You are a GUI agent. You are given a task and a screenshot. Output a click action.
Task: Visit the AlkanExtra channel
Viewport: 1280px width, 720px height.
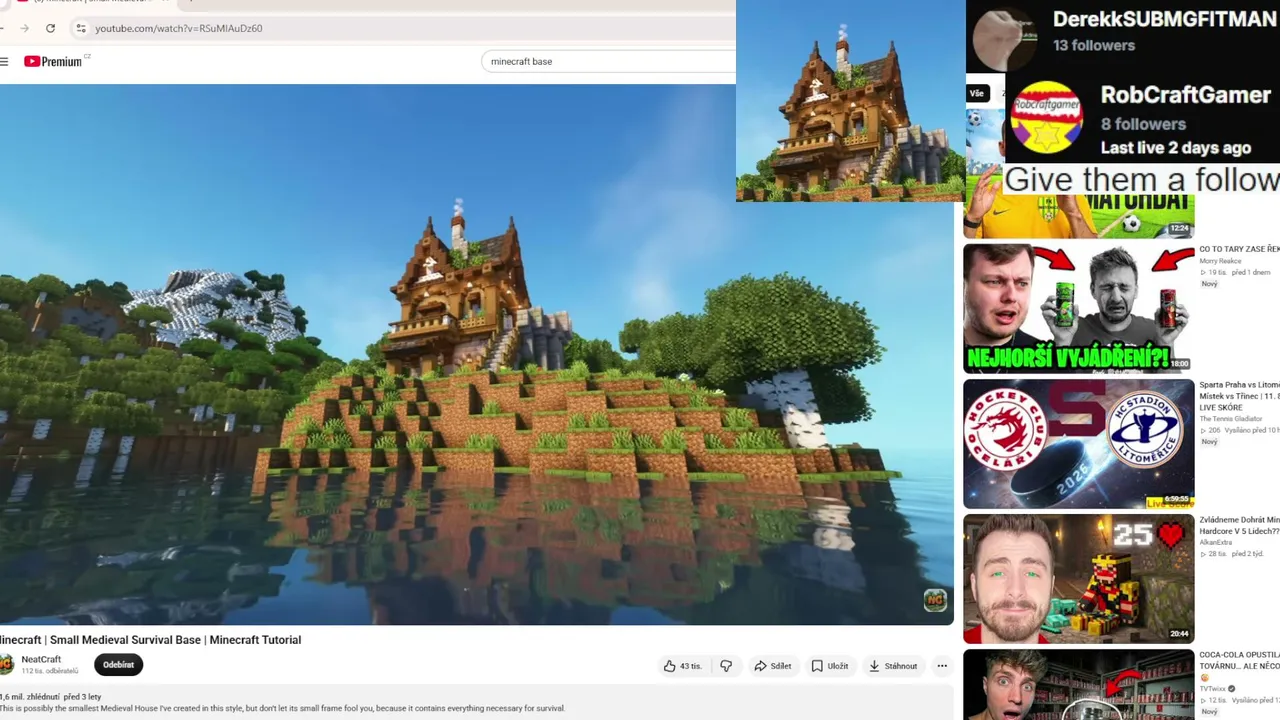1215,542
